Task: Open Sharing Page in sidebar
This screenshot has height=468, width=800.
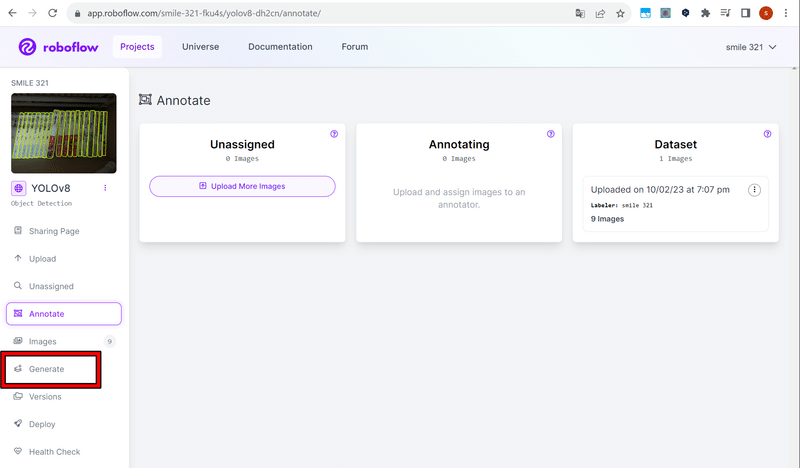Action: click(x=64, y=231)
